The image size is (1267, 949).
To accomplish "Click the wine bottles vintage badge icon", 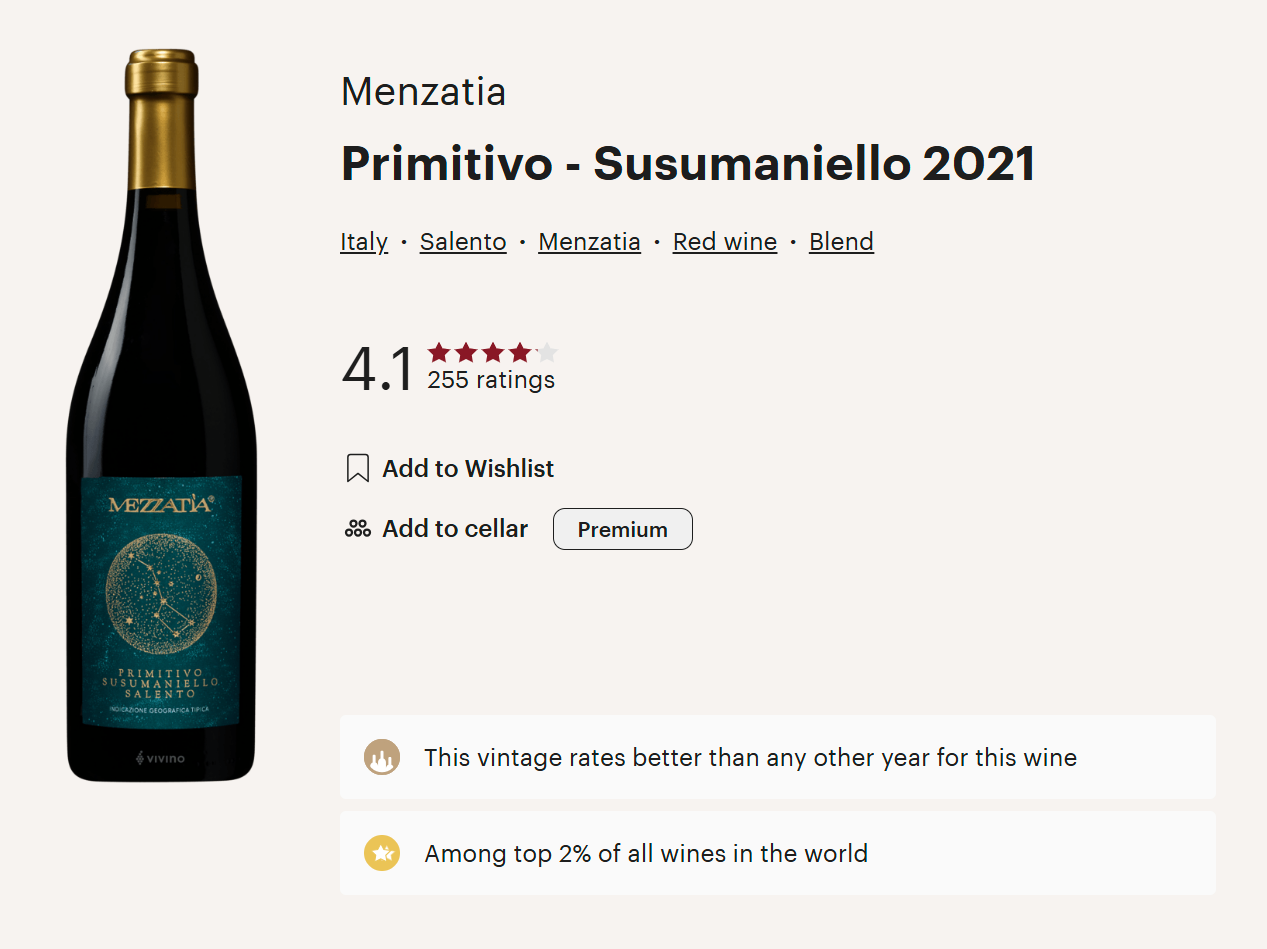I will (x=382, y=758).
